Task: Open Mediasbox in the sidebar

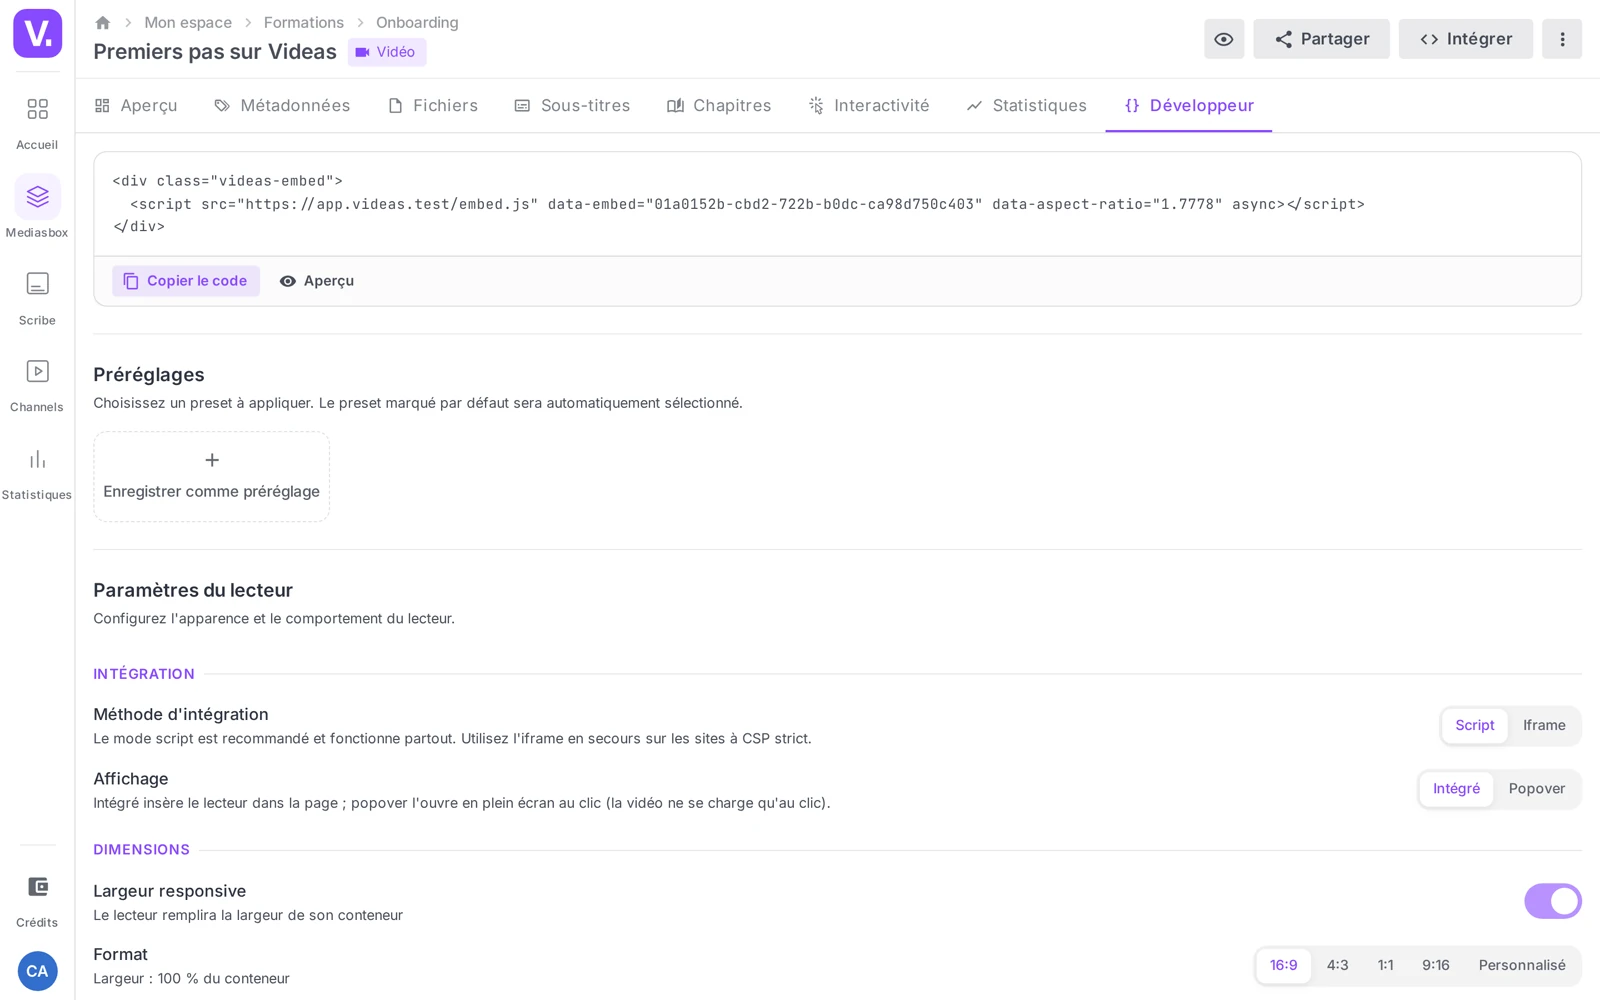Action: (x=37, y=209)
